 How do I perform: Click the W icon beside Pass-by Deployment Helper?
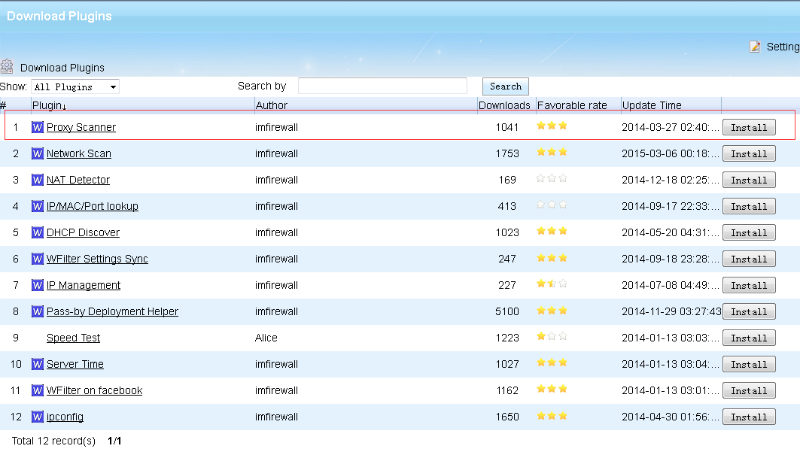tap(37, 312)
